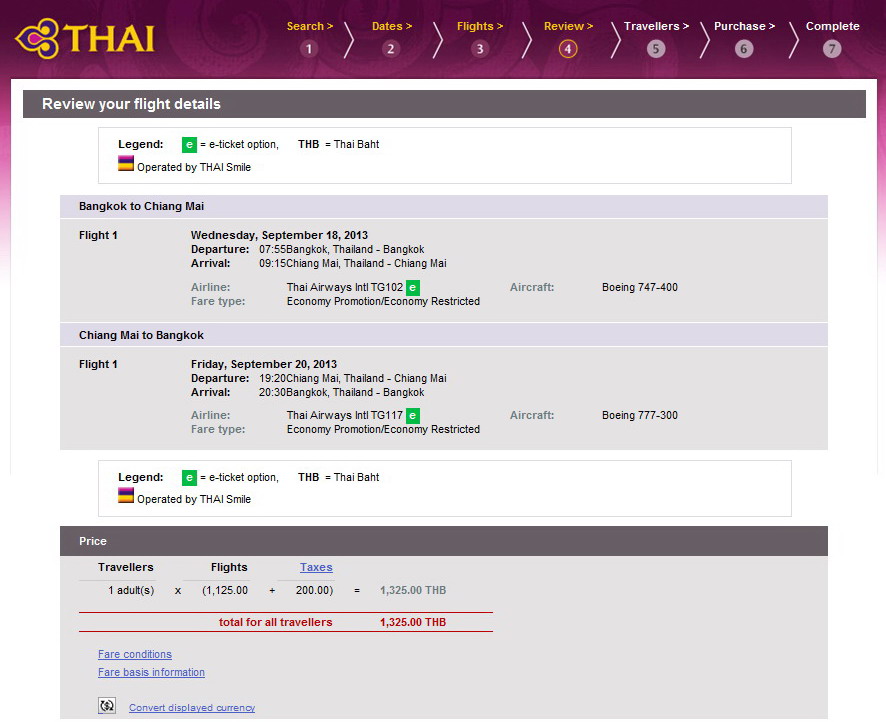Click the departure '07:55Bangkok' line
This screenshot has height=722, width=886.
click(341, 249)
